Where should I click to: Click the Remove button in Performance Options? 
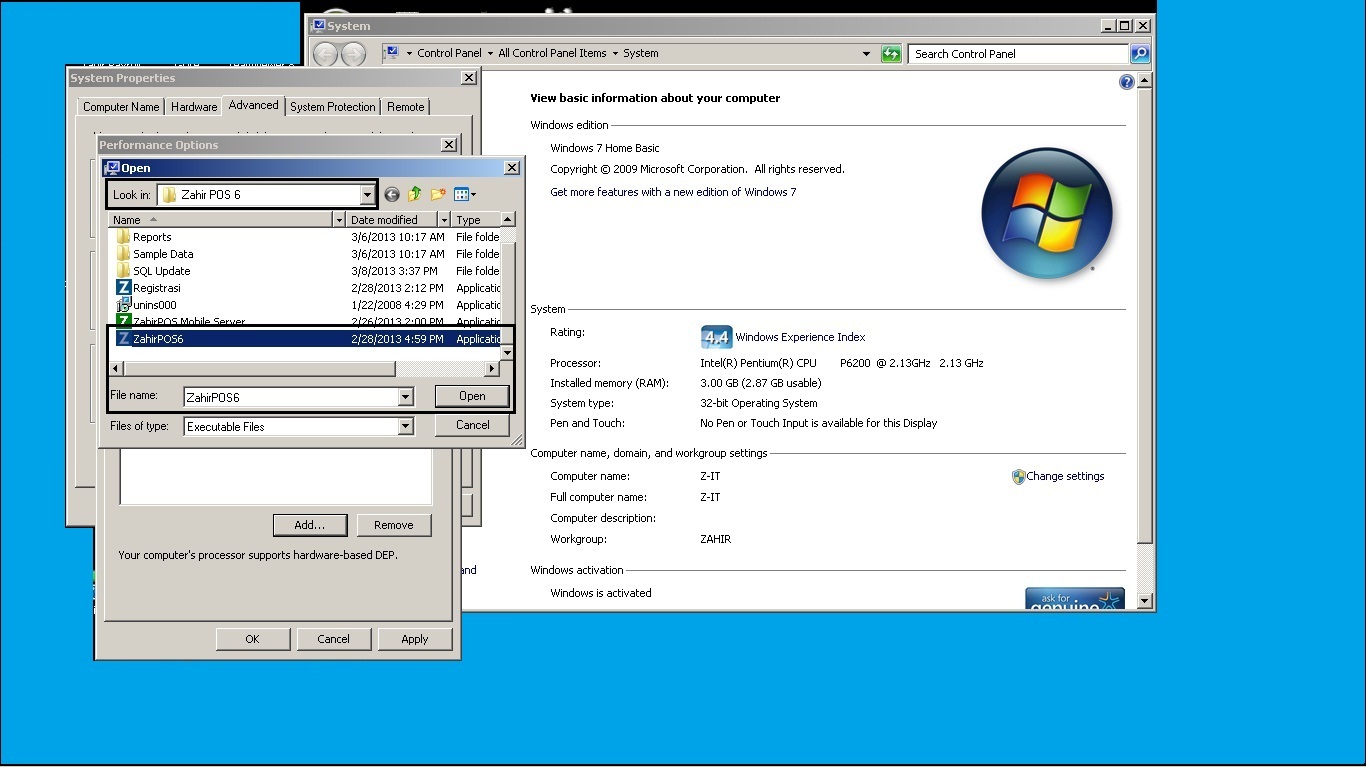point(393,525)
